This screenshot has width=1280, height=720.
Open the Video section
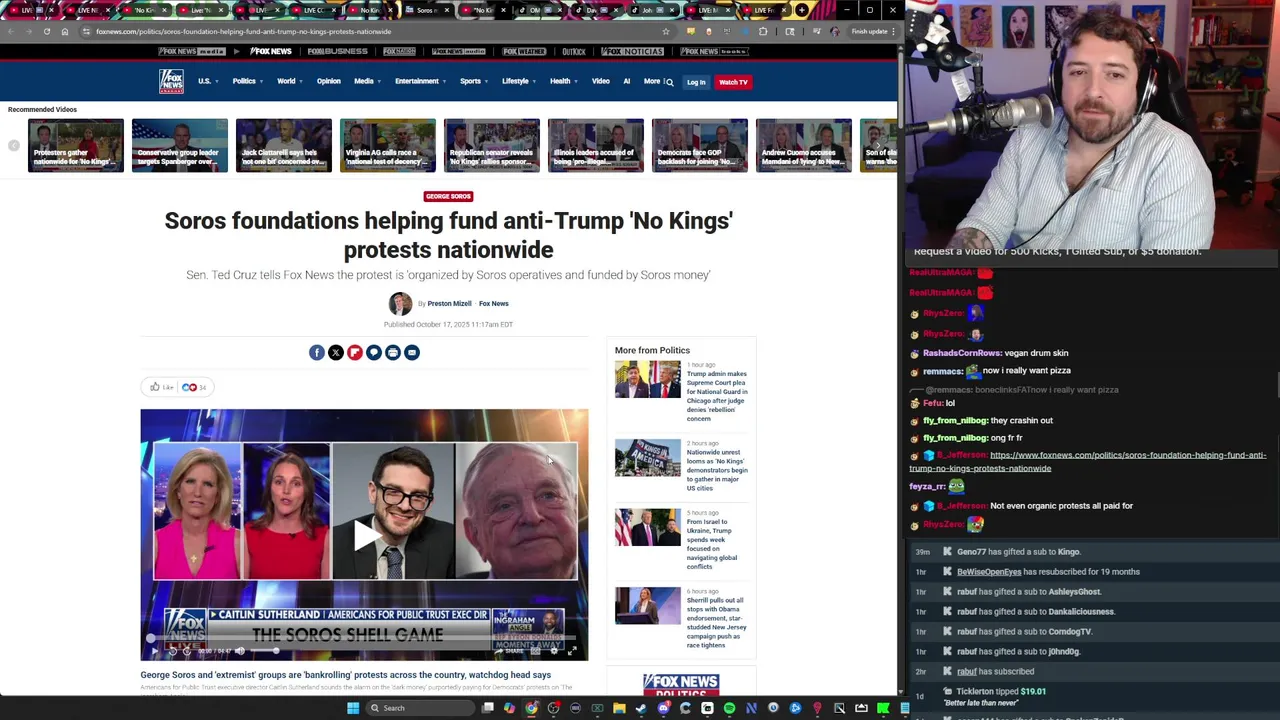600,81
